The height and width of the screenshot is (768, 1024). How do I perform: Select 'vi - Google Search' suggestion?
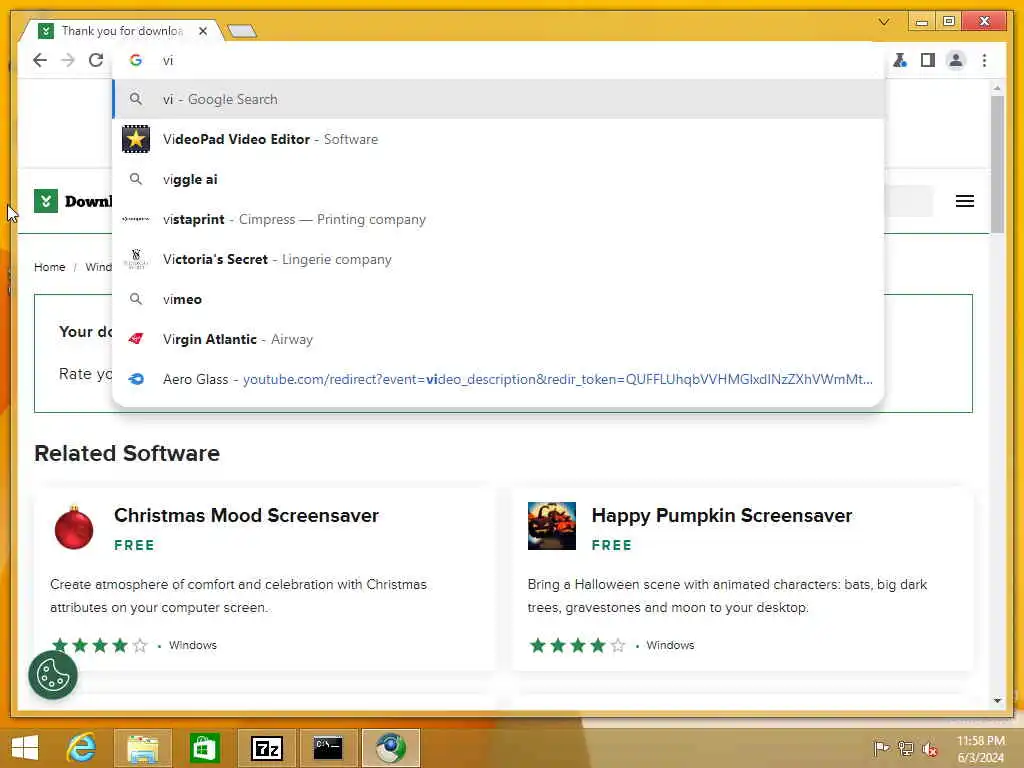498,99
